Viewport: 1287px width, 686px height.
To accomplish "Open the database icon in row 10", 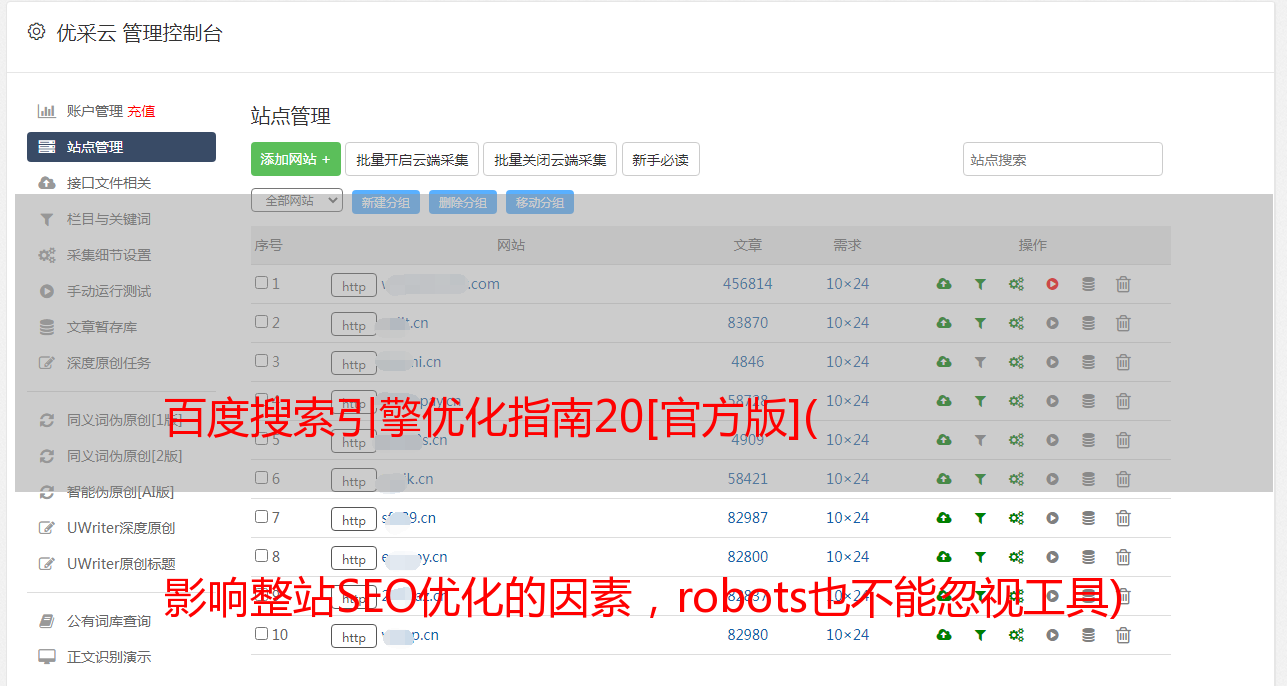I will point(1088,635).
